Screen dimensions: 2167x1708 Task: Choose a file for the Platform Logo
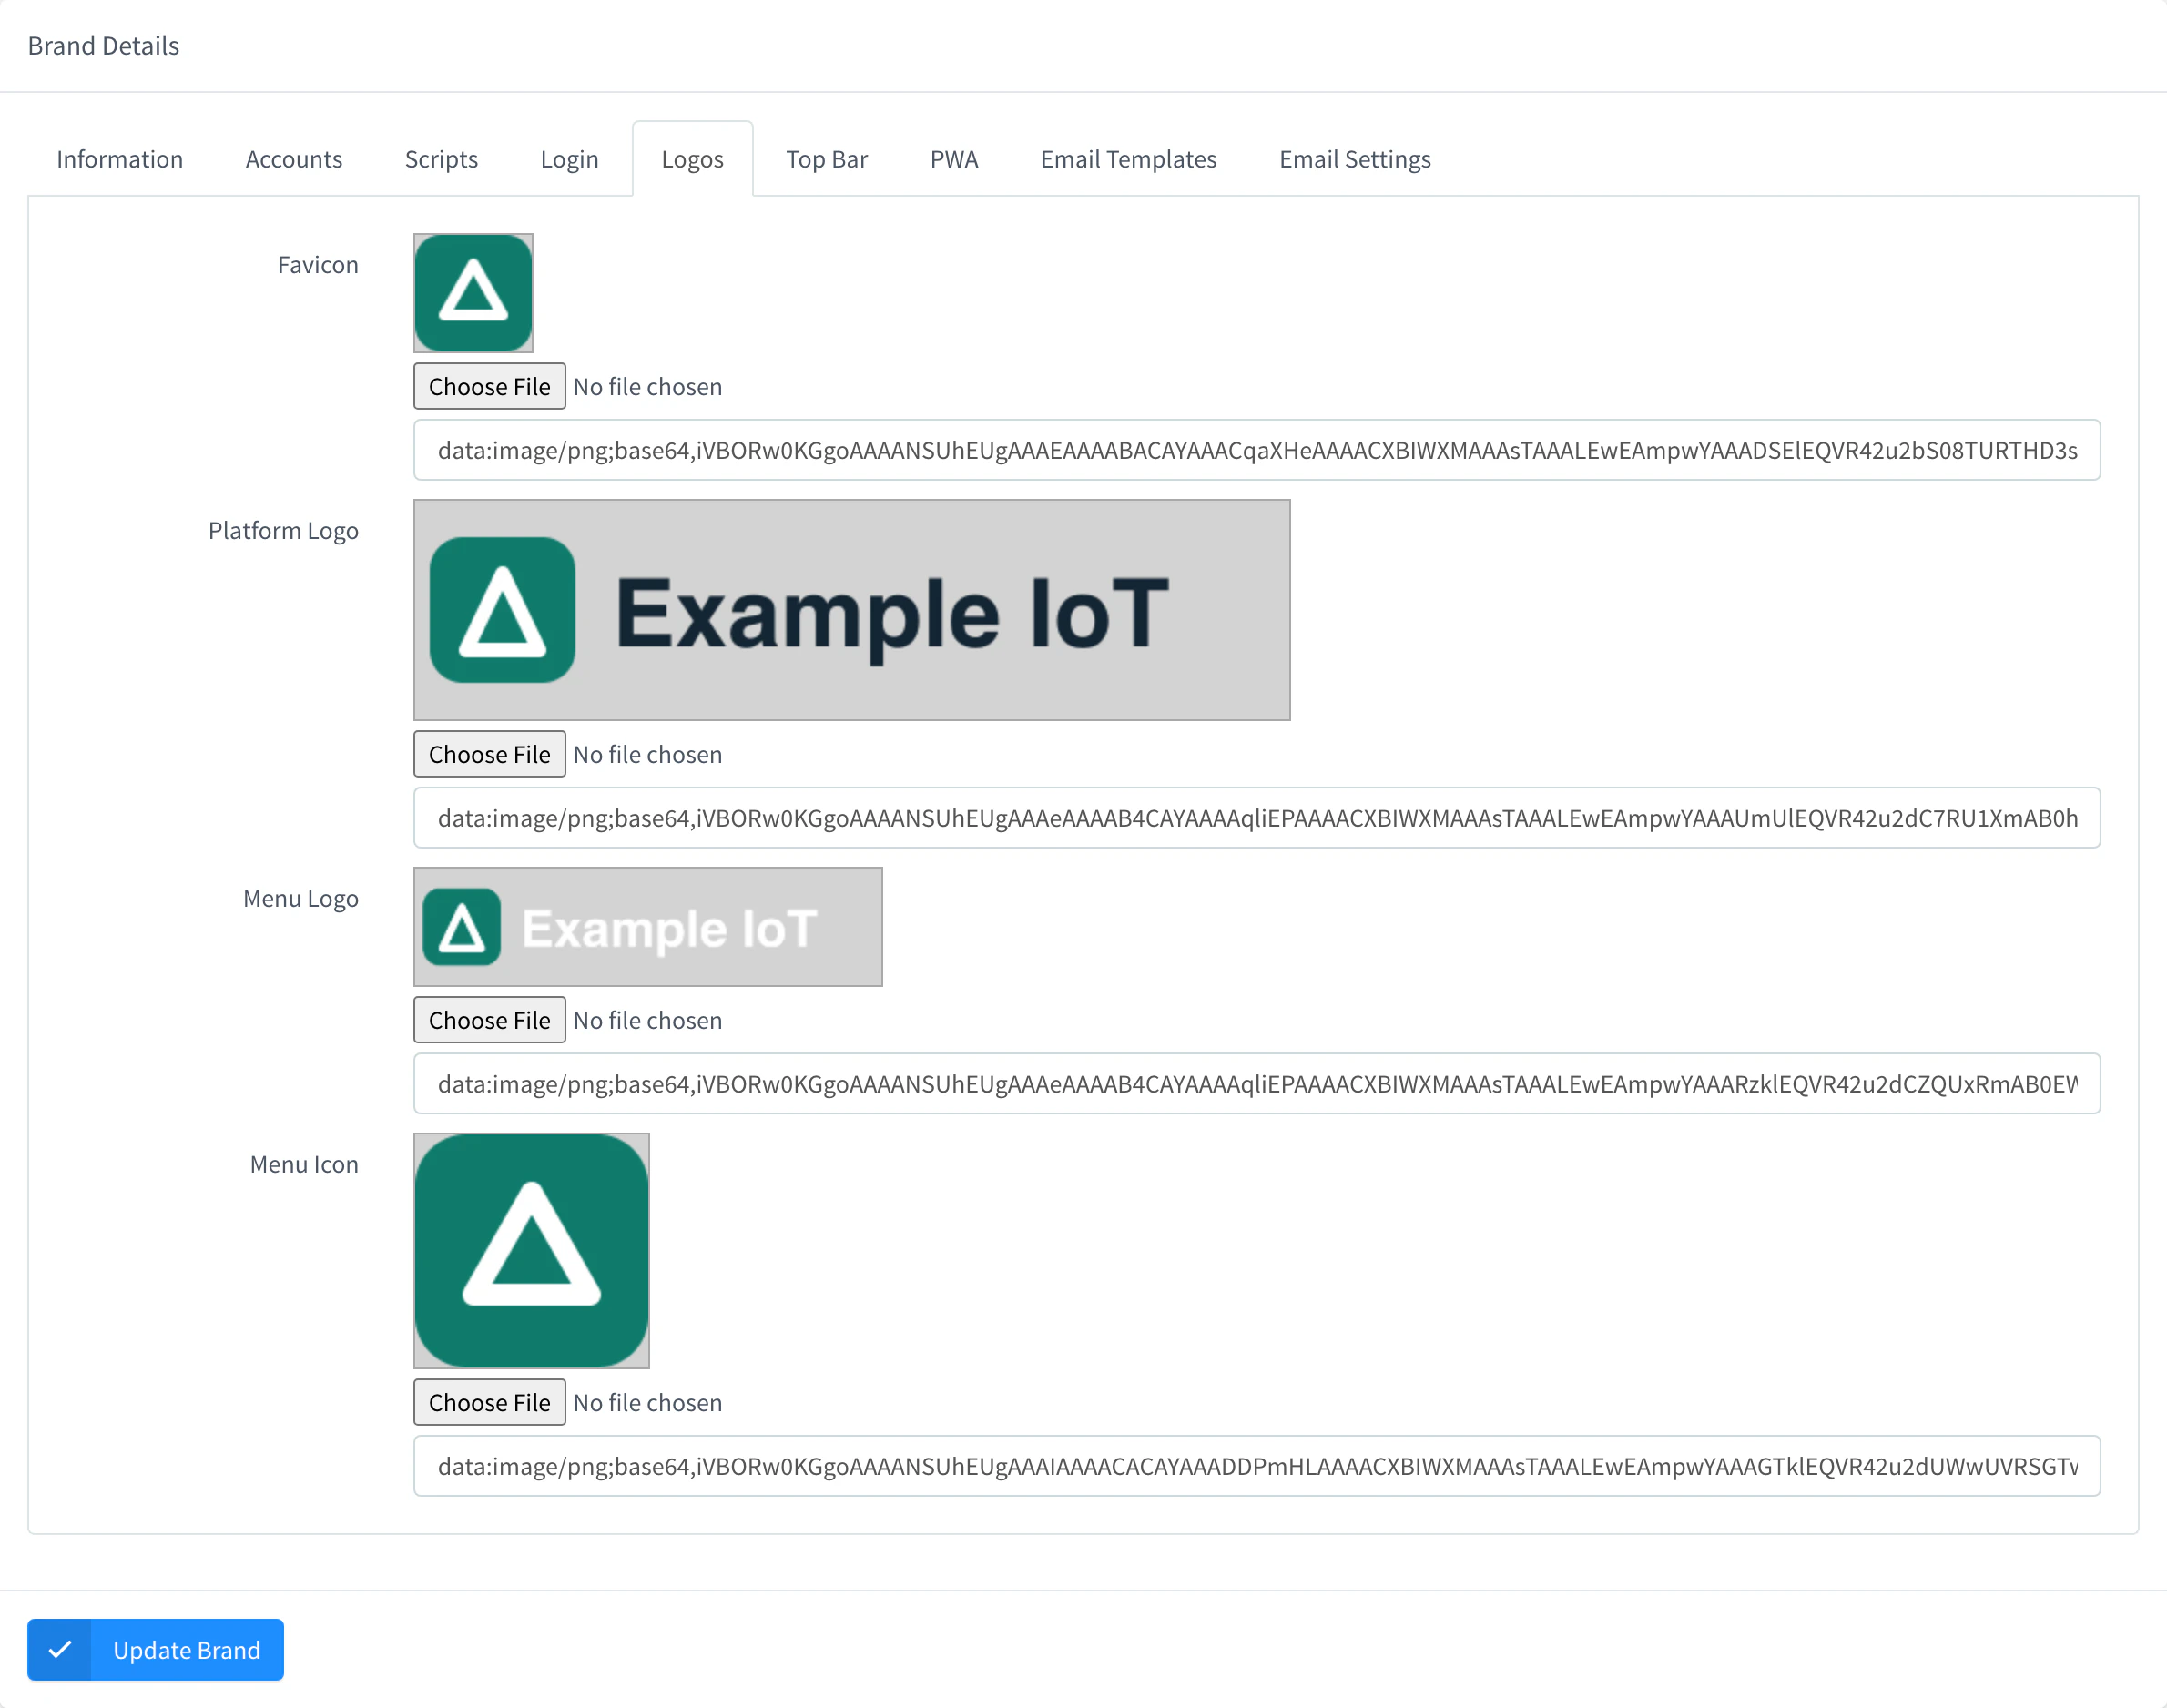click(x=489, y=754)
